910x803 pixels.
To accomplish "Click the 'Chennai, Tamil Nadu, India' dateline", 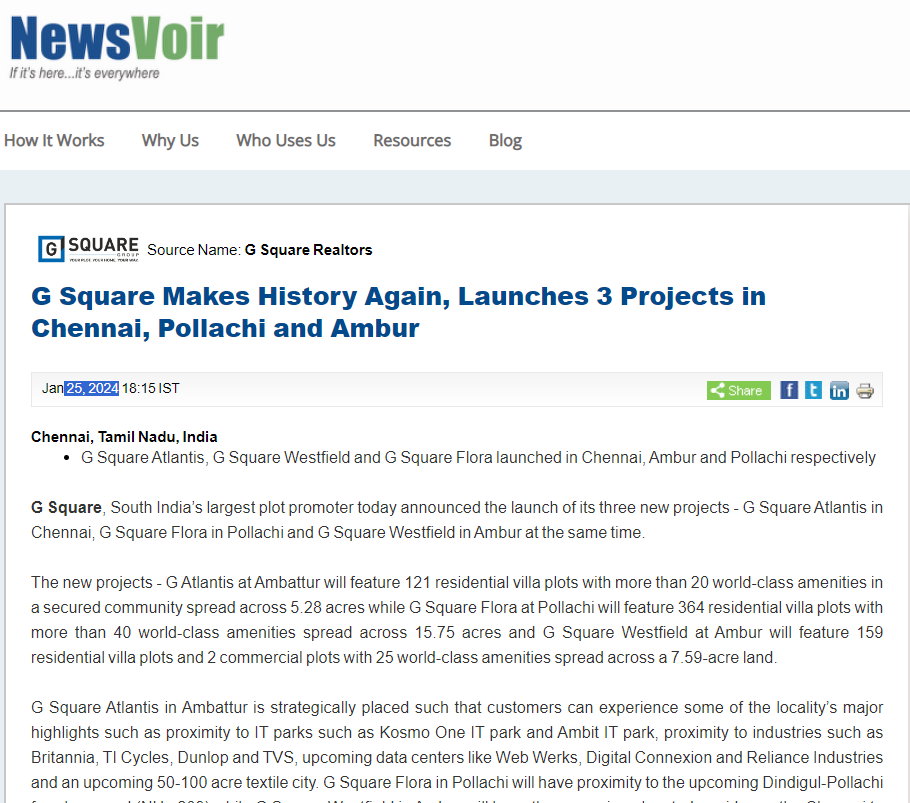I will click(x=124, y=436).
